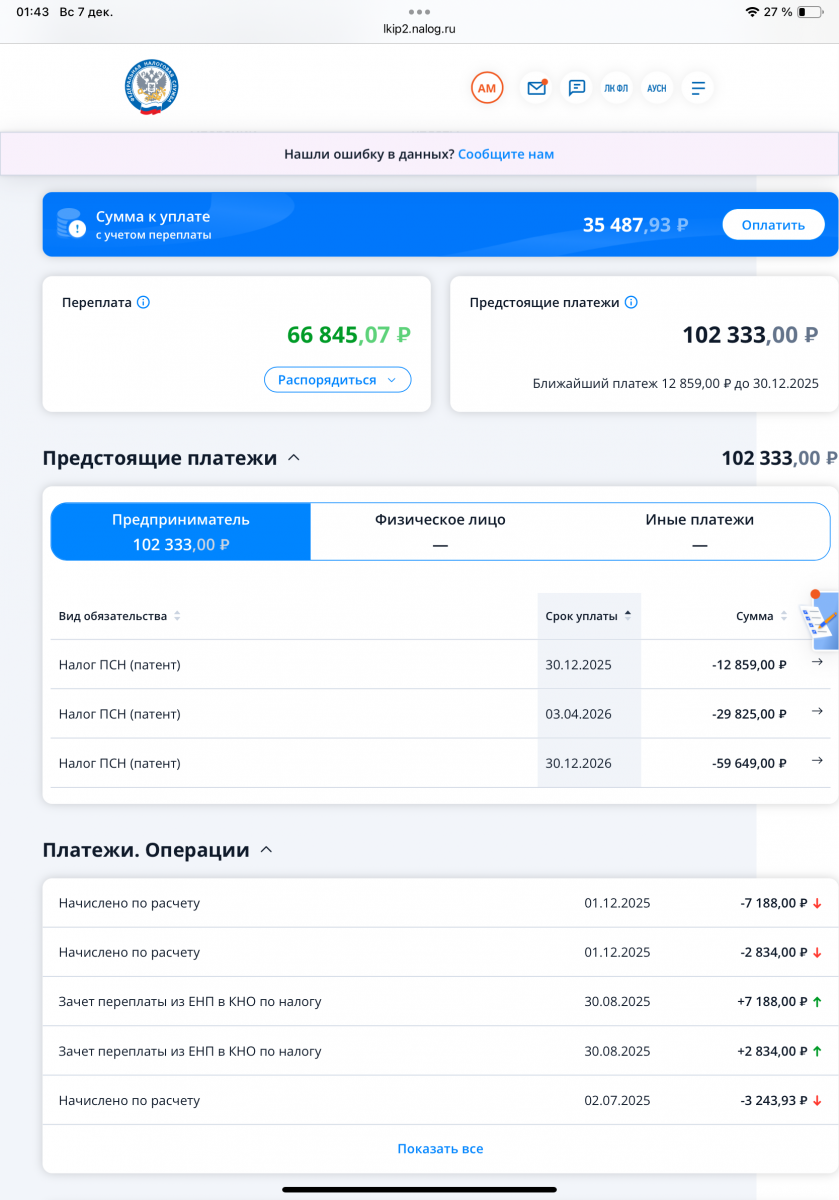Collapse the Предстоящие платежи section
Image resolution: width=839 pixels, height=1200 pixels.
[293, 458]
